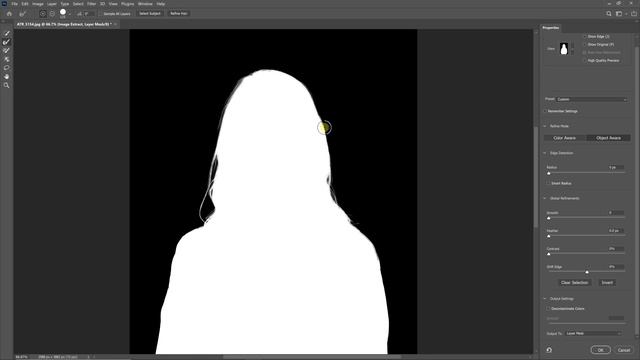This screenshot has height=360, width=640.
Task: Choose the subtract-from-selection brush mode icon
Action: point(52,13)
